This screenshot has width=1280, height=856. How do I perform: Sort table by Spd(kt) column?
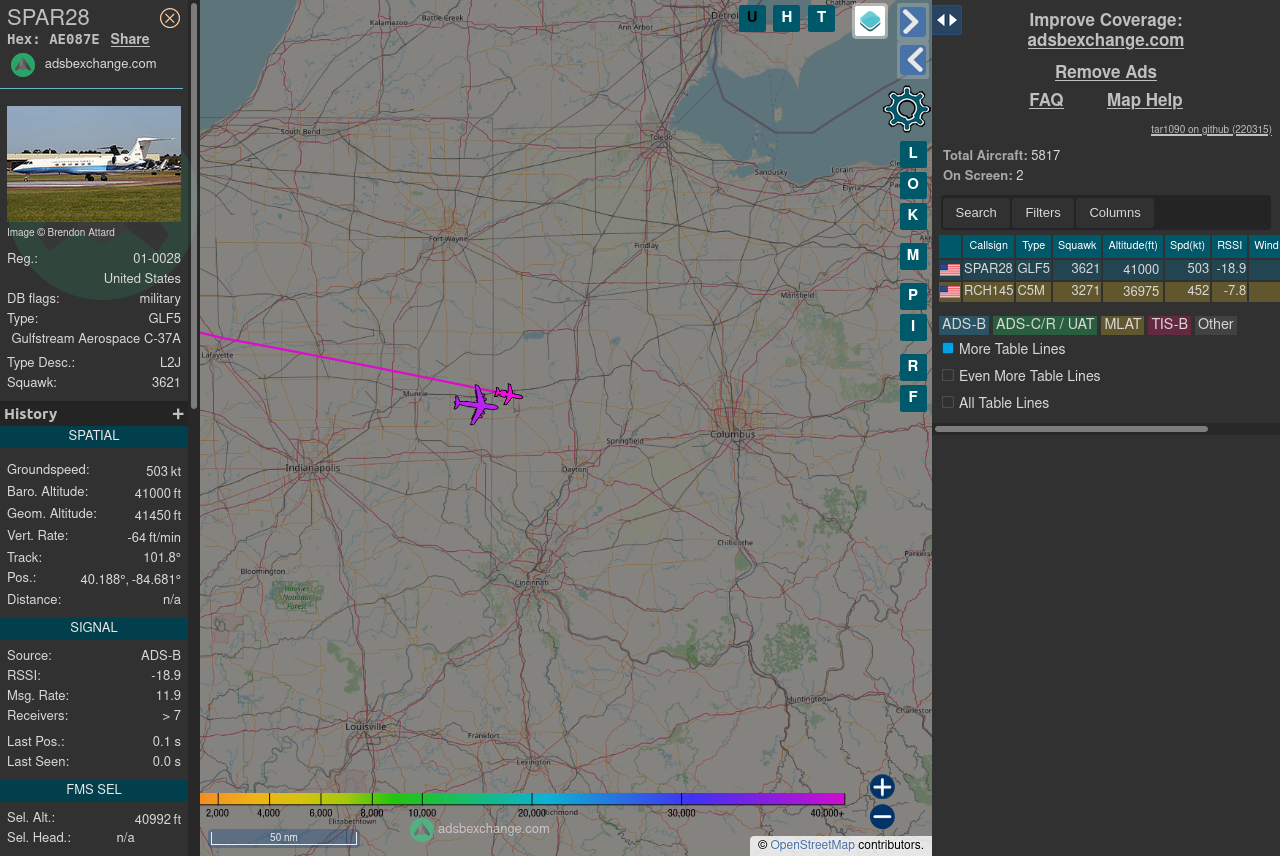[x=1187, y=246]
